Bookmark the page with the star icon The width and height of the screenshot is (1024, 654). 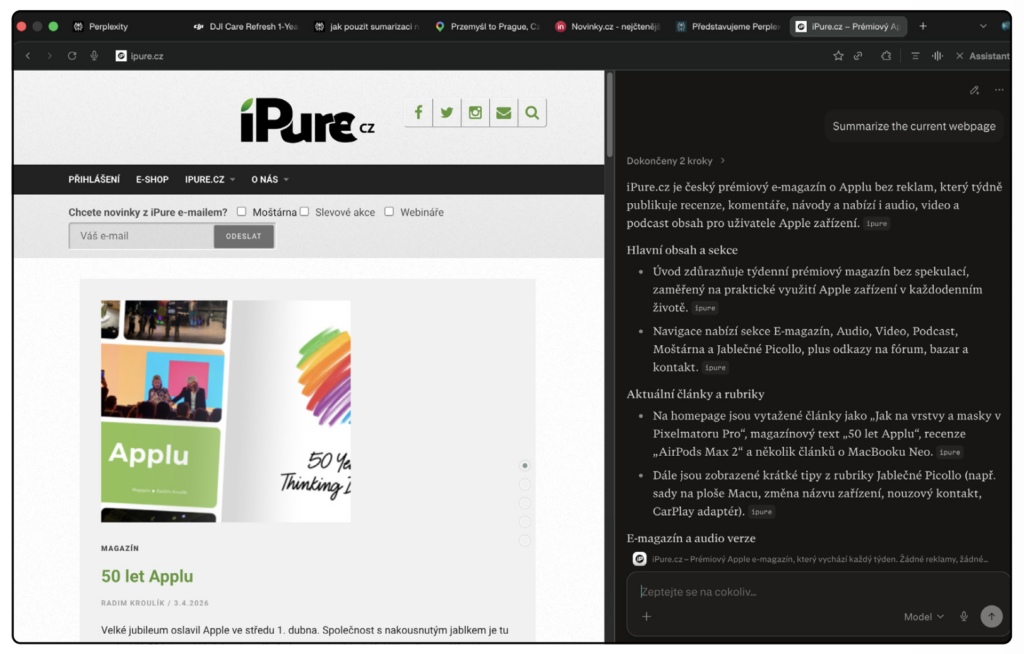point(838,56)
